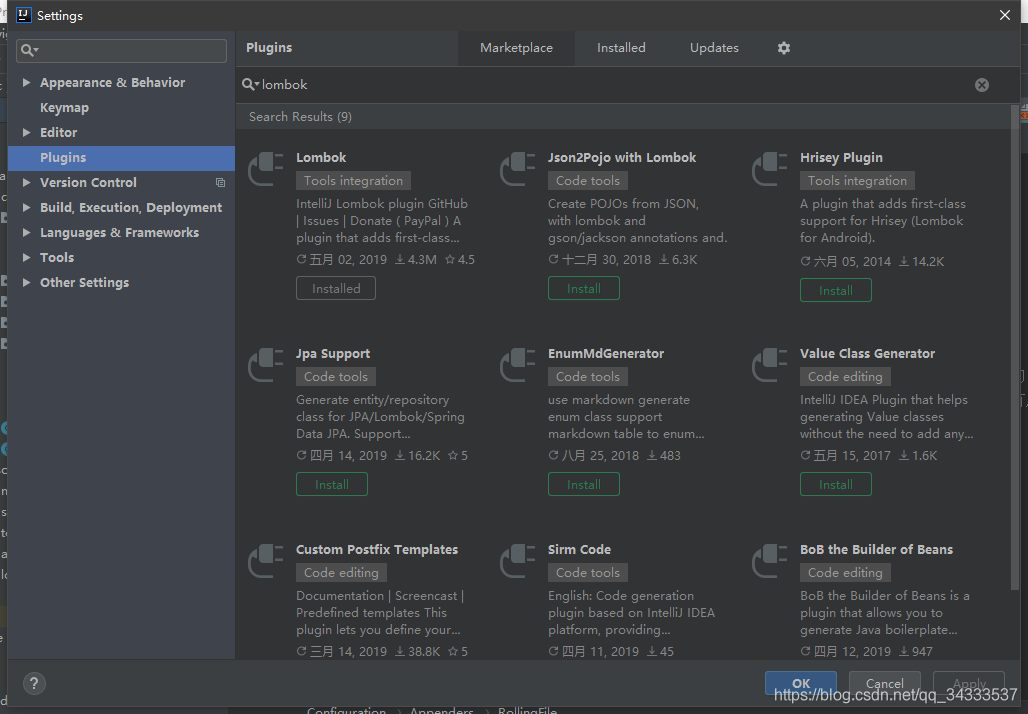Expand the Editor settings section
This screenshot has height=714, width=1028.
coord(26,132)
